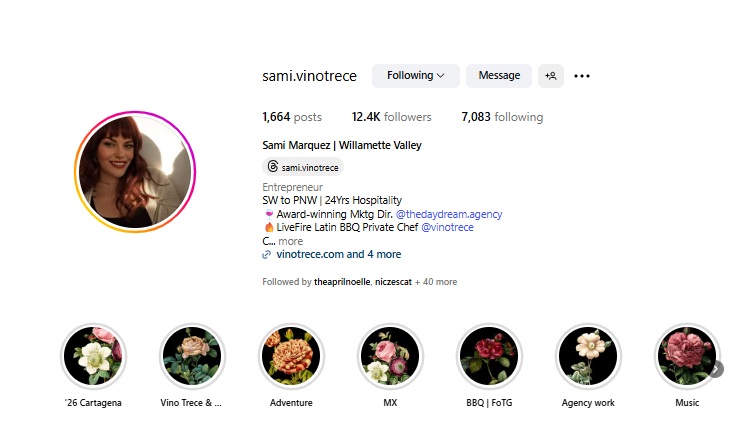
Task: View the Agency work highlight
Action: (588, 356)
